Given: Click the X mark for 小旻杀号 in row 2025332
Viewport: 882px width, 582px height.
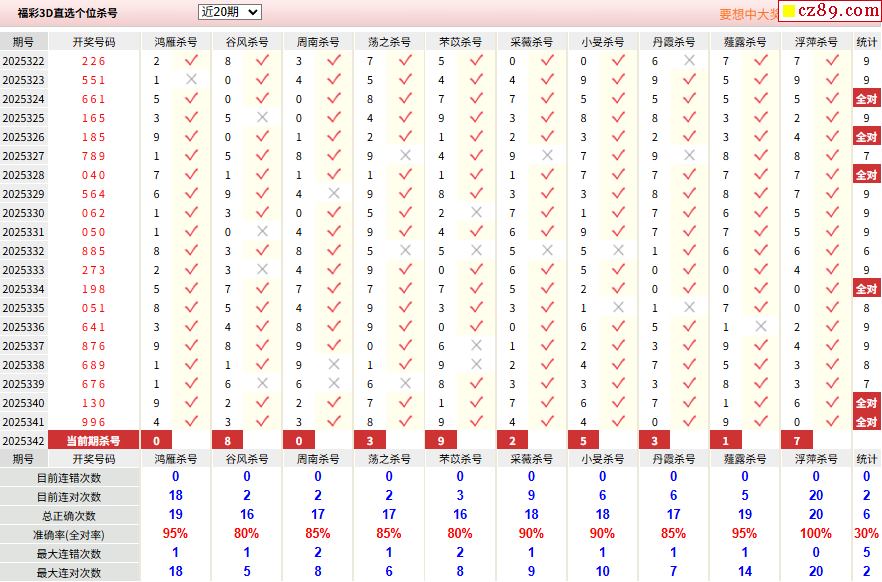Looking at the screenshot, I should (618, 250).
